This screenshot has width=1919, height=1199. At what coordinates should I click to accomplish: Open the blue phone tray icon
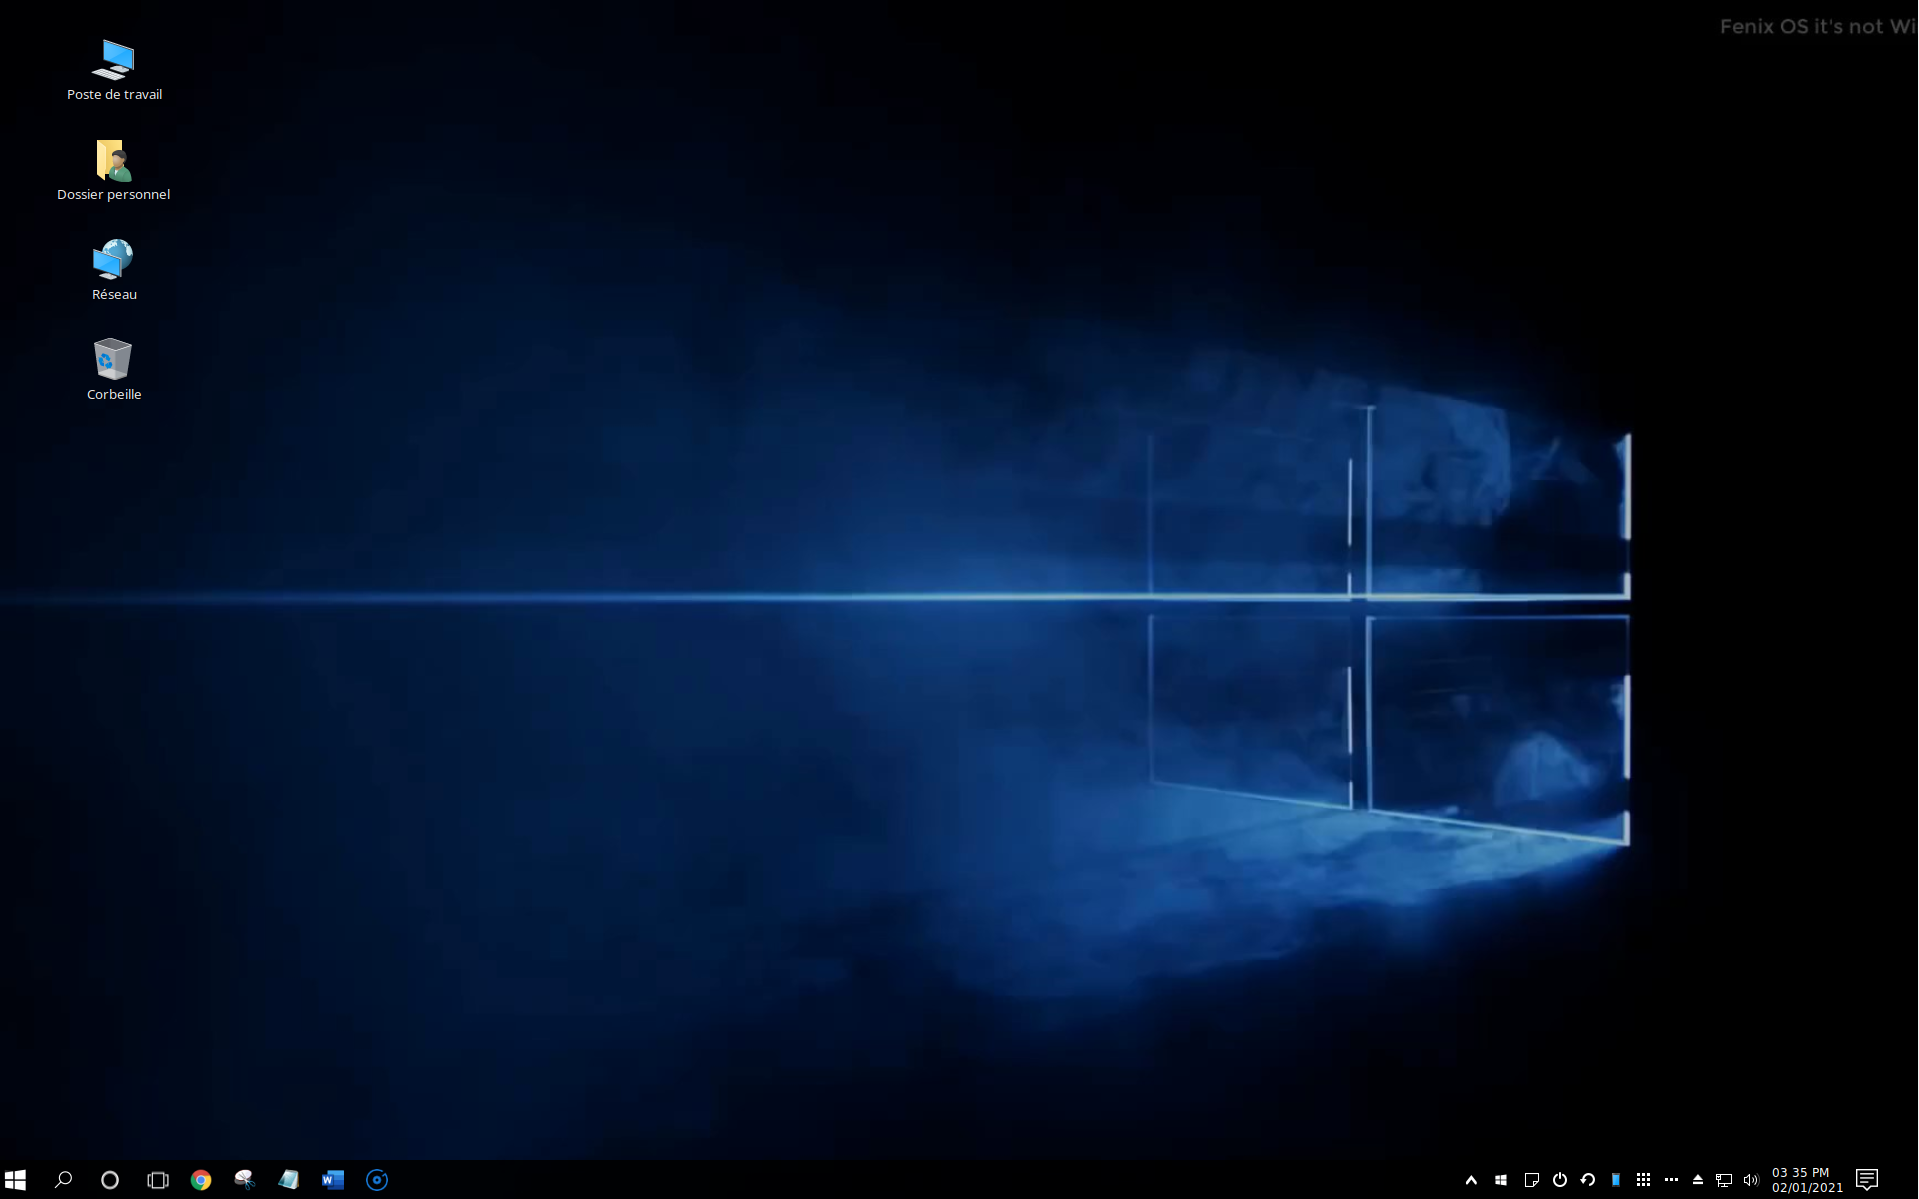point(1616,1180)
